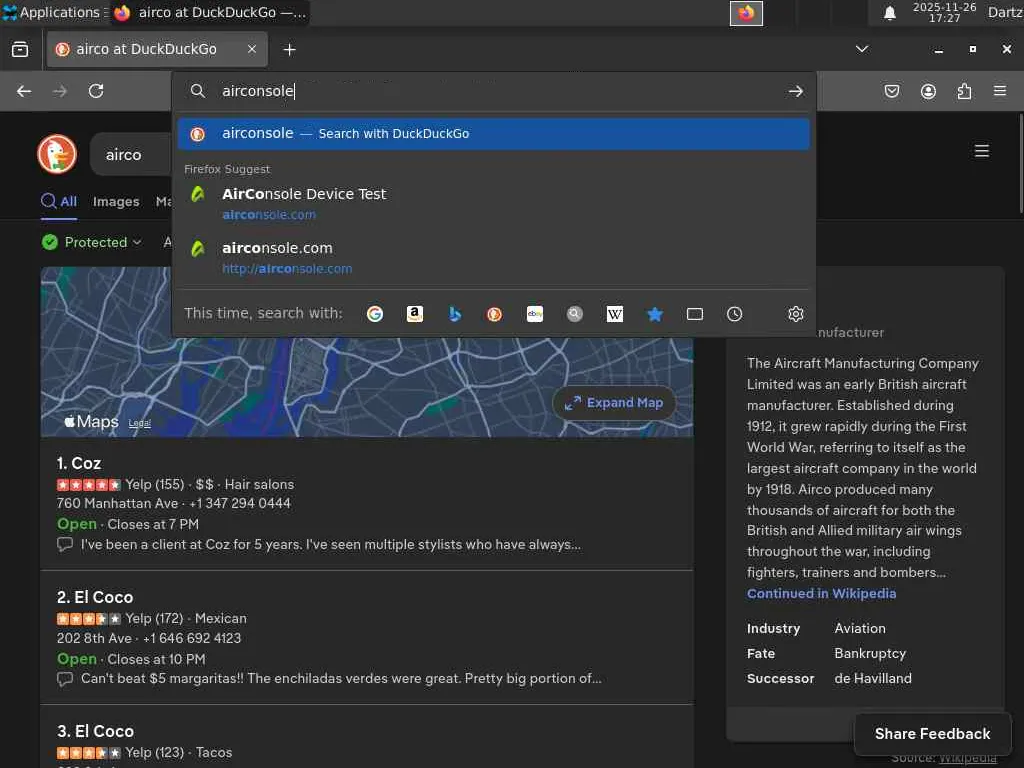This screenshot has width=1024, height=768.
Task: Open the Apple Maps Legal link
Action: click(x=140, y=423)
